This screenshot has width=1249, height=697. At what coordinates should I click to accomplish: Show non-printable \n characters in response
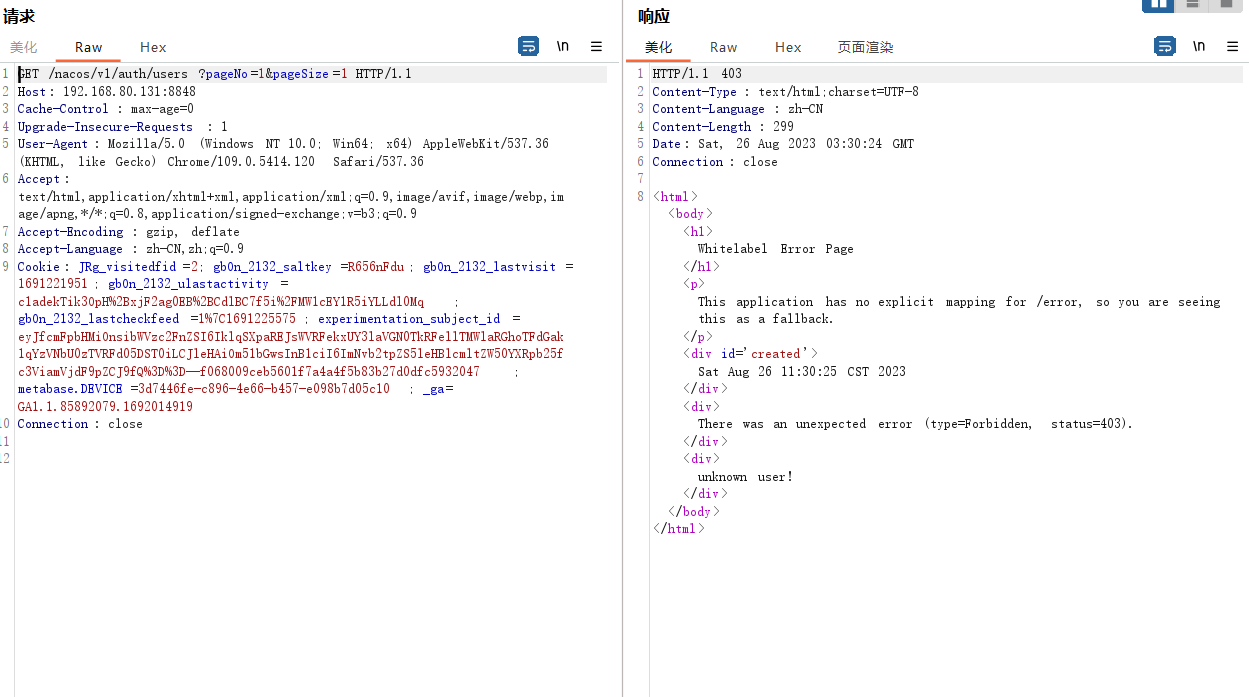pyautogui.click(x=1199, y=46)
